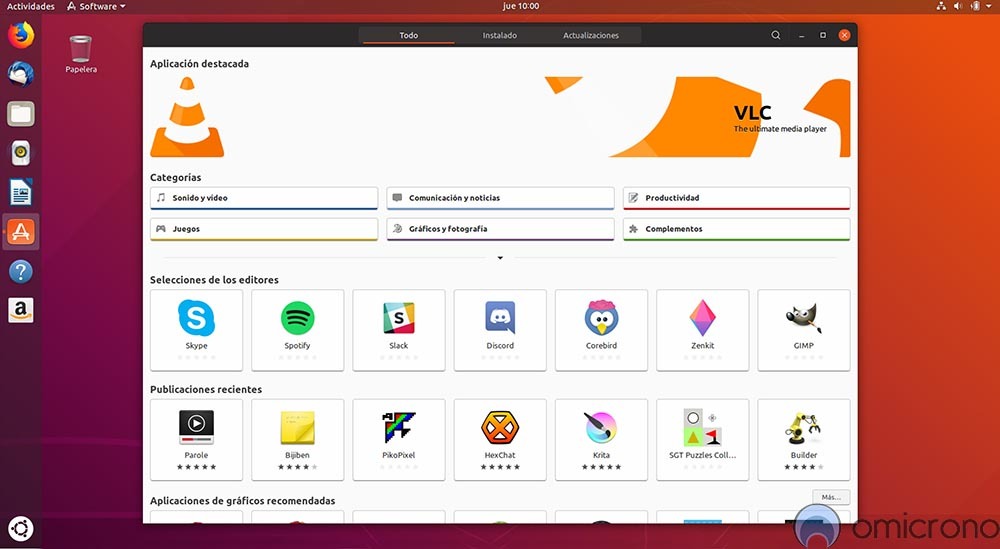
Task: Open Files manager from the dock
Action: [x=21, y=113]
